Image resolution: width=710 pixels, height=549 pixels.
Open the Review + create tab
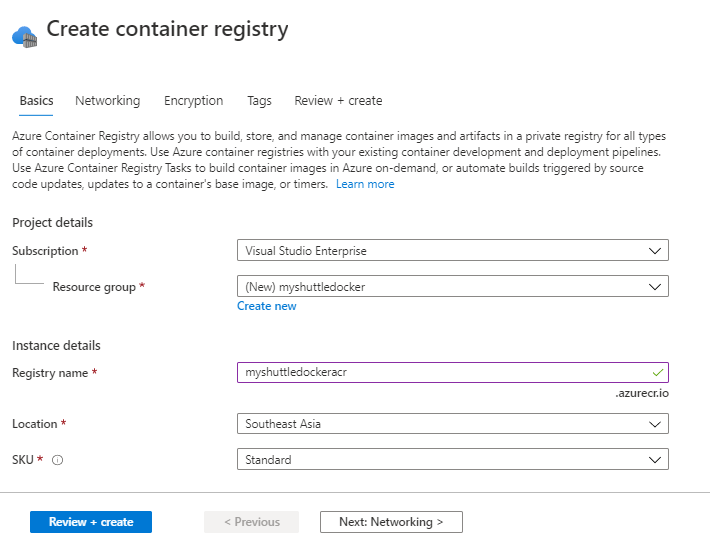pyautogui.click(x=338, y=101)
